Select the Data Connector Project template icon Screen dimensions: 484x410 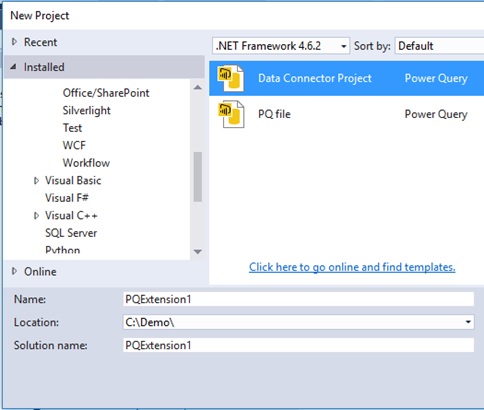(x=231, y=78)
